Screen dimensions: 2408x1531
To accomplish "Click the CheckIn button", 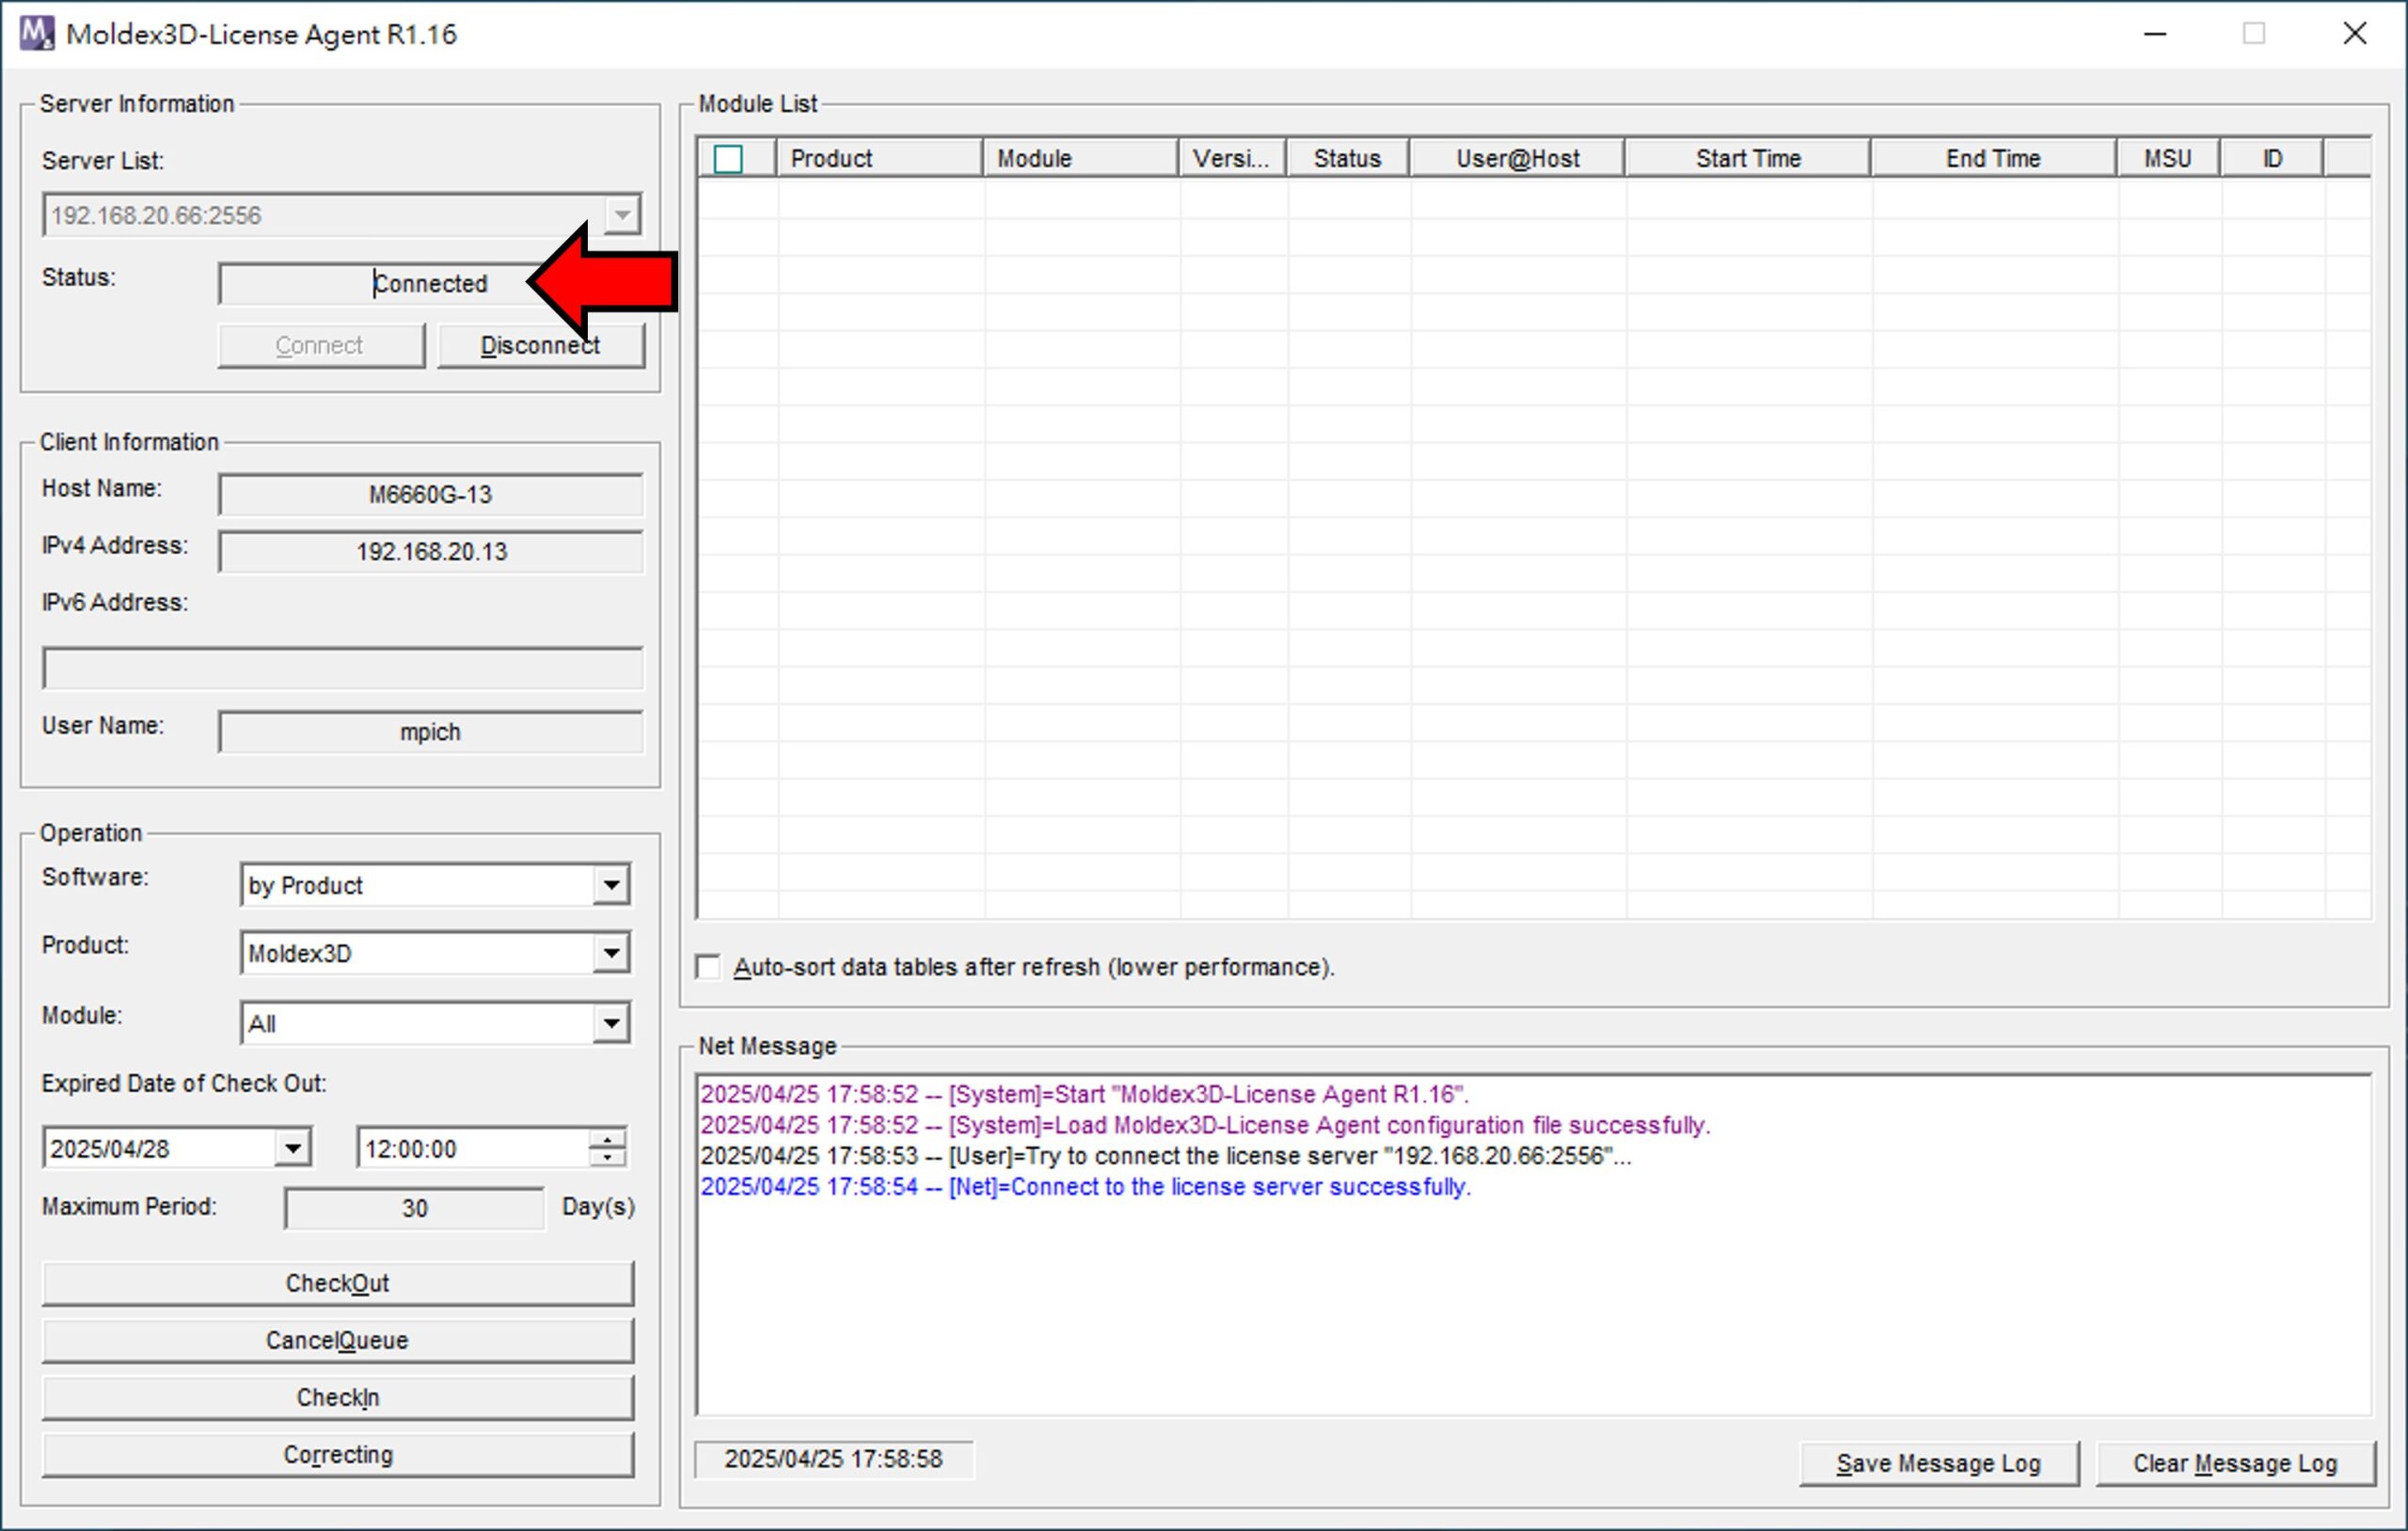I will [338, 1397].
